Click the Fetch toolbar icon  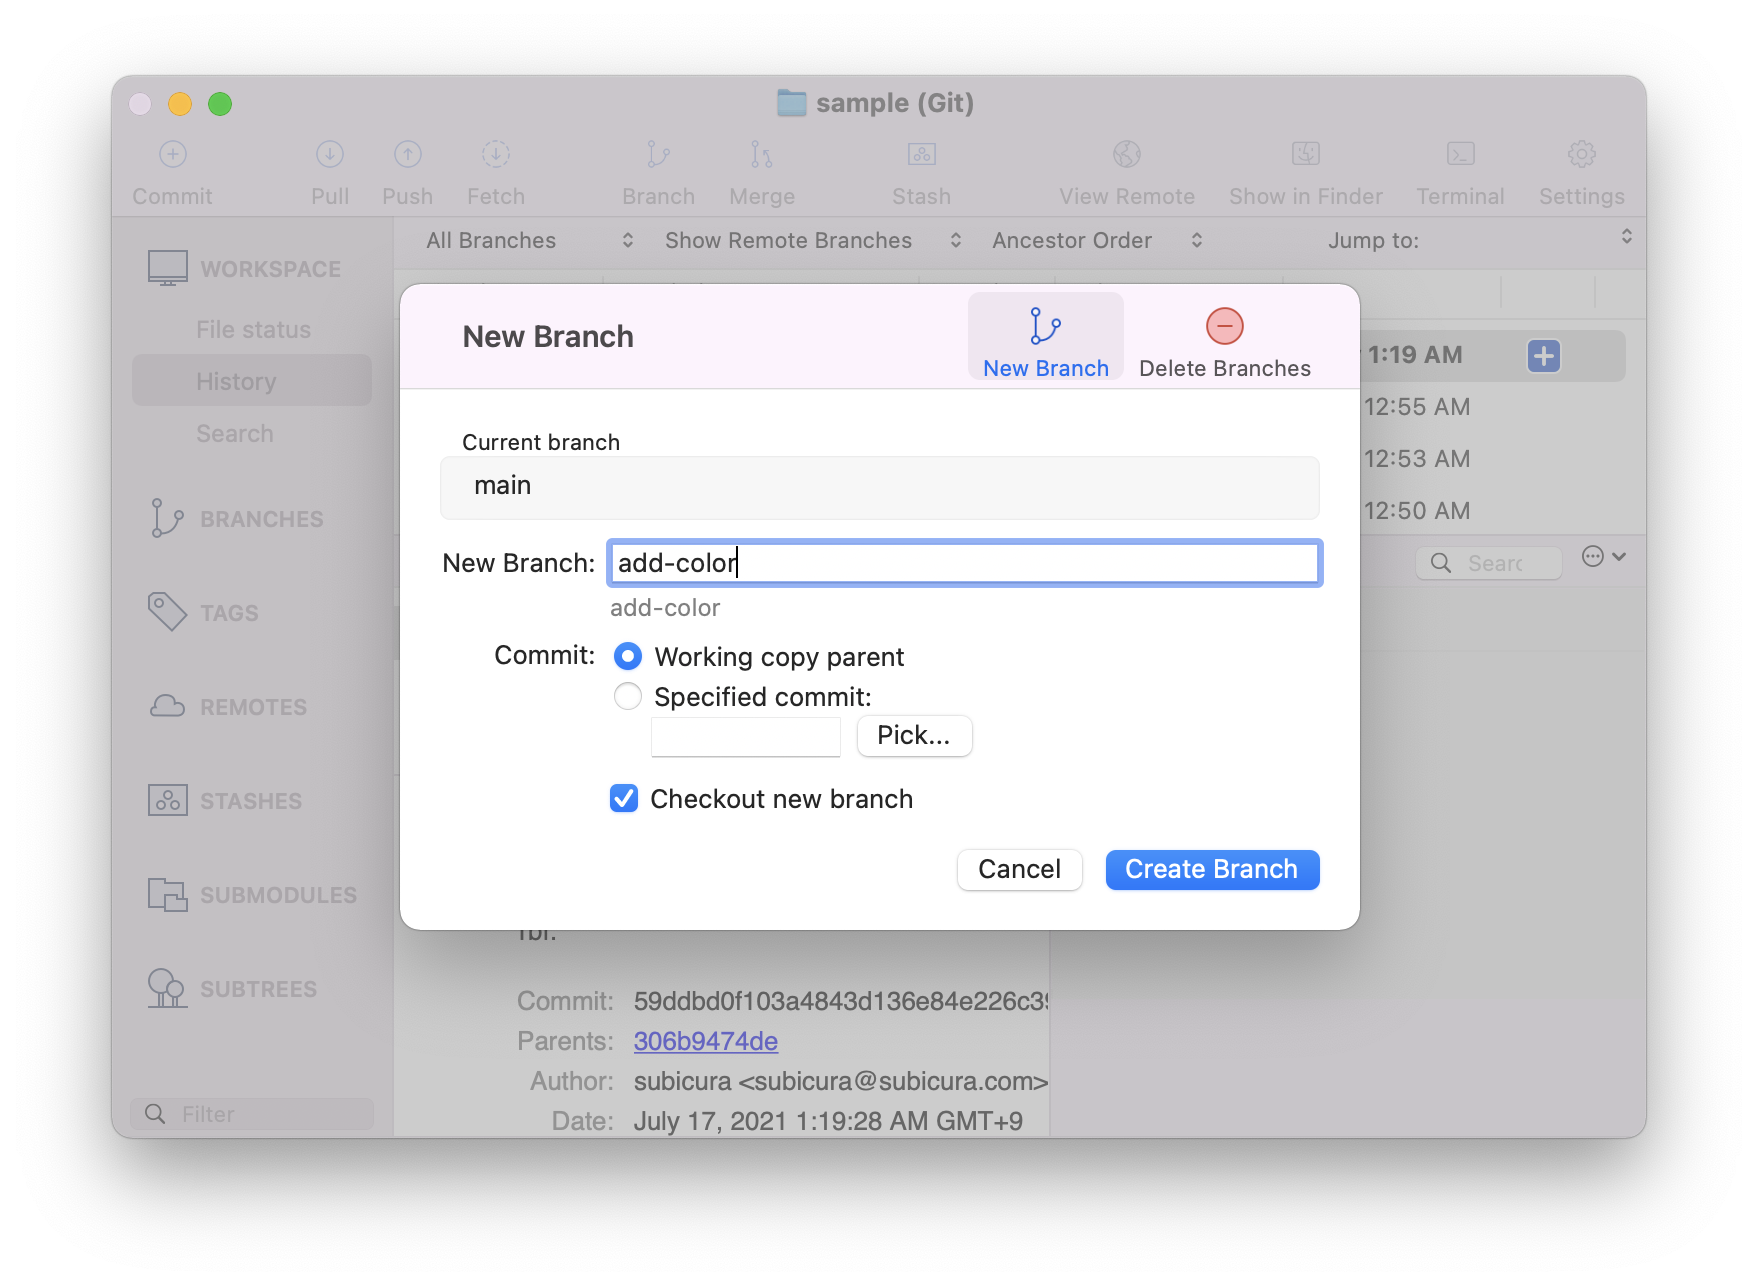[495, 155]
